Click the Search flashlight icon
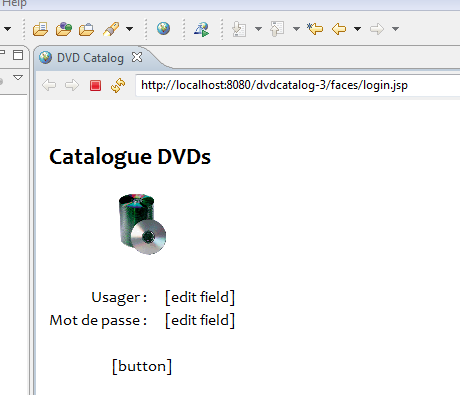 tap(111, 29)
